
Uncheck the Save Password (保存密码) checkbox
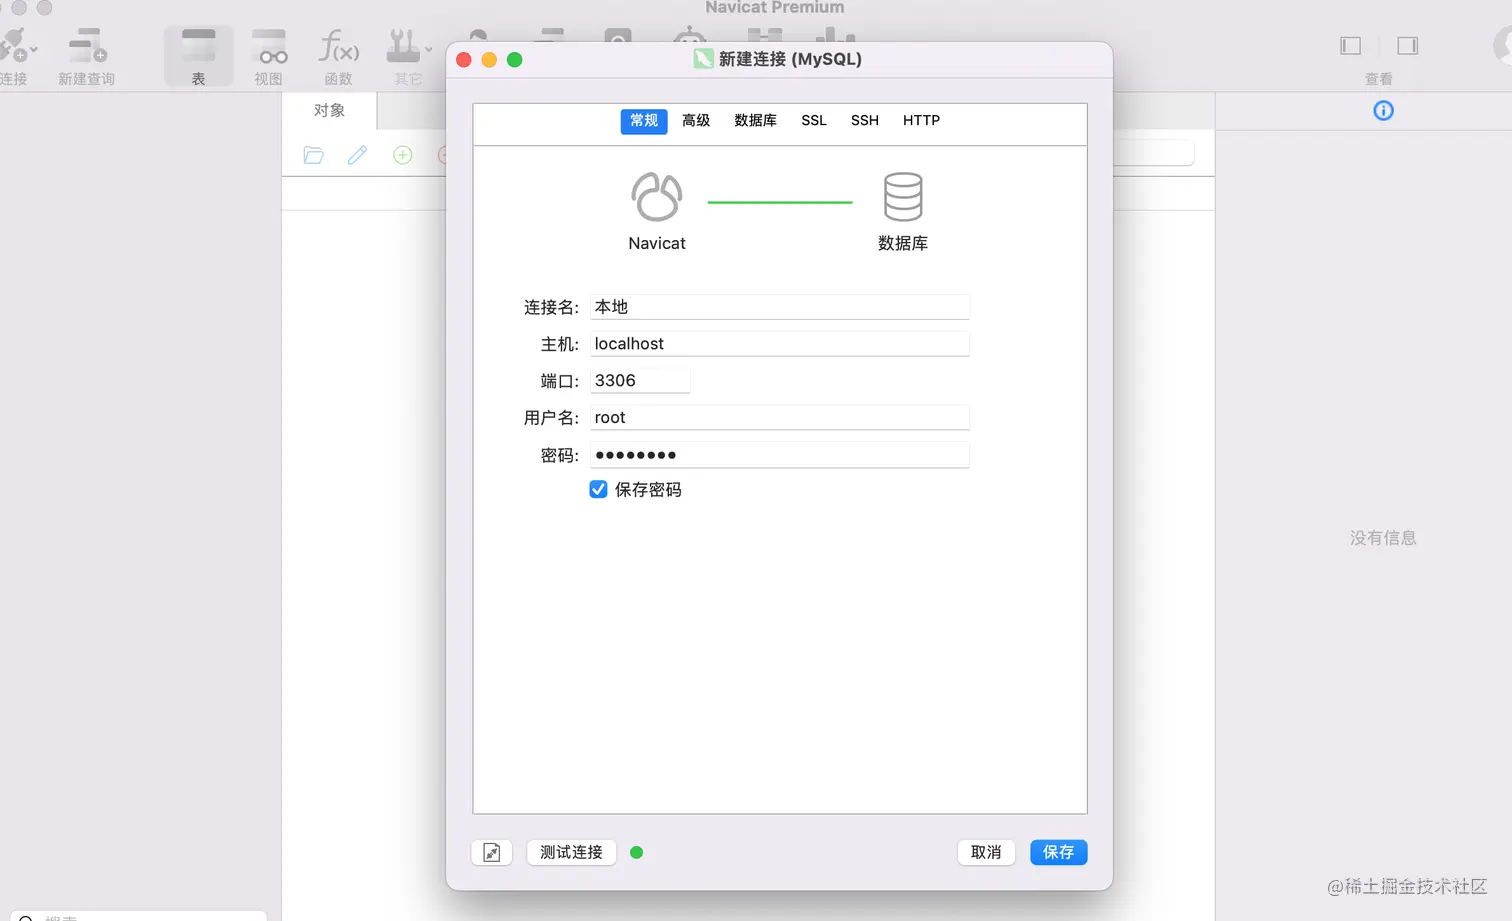tap(599, 490)
